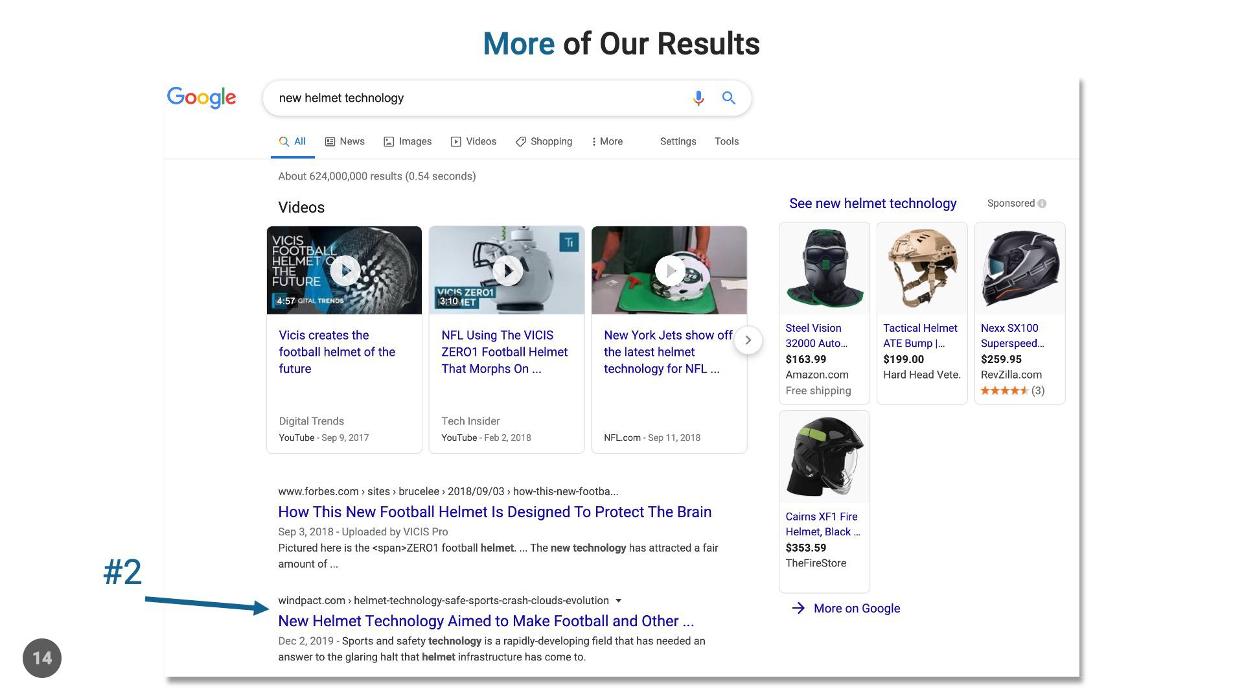Open the Tactical Helmet ATE Bump product image
The image size is (1244, 700).
[x=922, y=268]
